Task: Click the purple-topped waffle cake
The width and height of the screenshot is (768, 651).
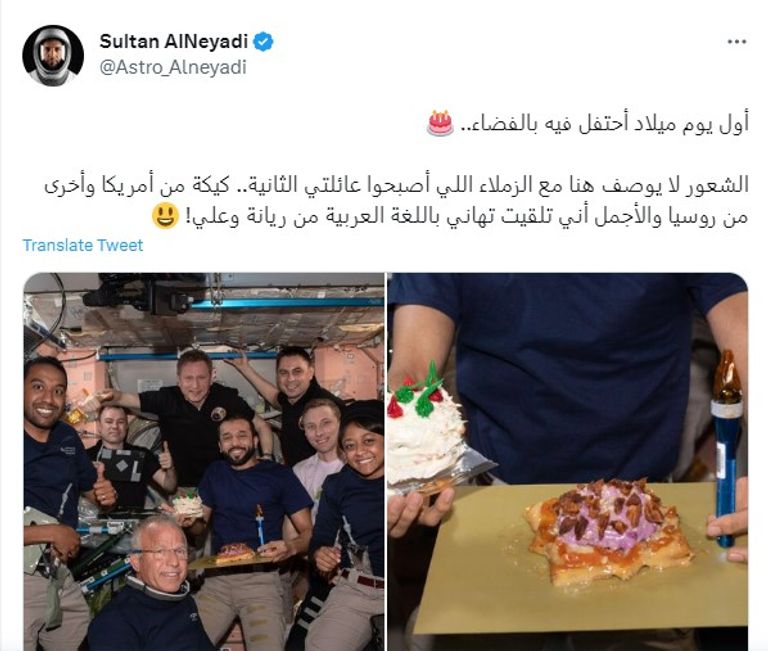Action: [x=609, y=529]
